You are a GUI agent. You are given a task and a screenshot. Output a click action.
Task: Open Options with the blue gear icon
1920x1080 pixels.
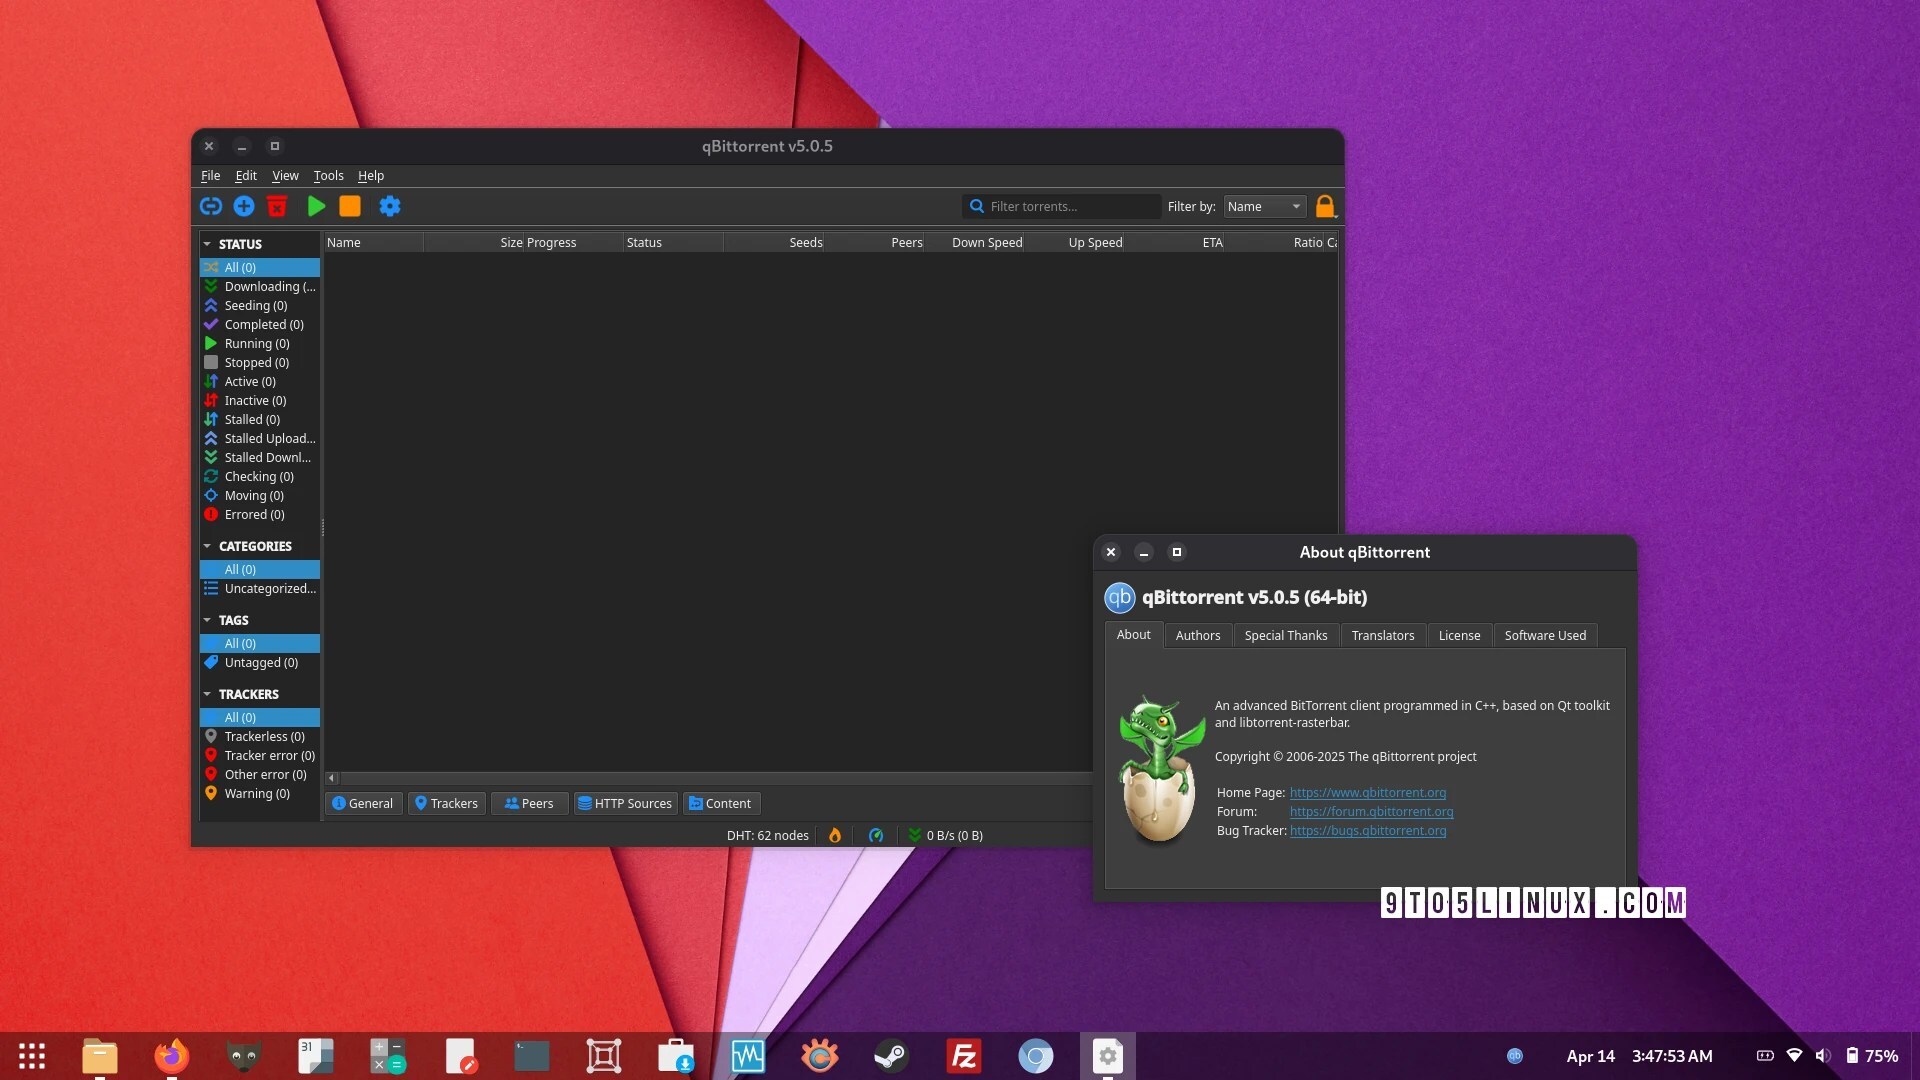(x=390, y=206)
